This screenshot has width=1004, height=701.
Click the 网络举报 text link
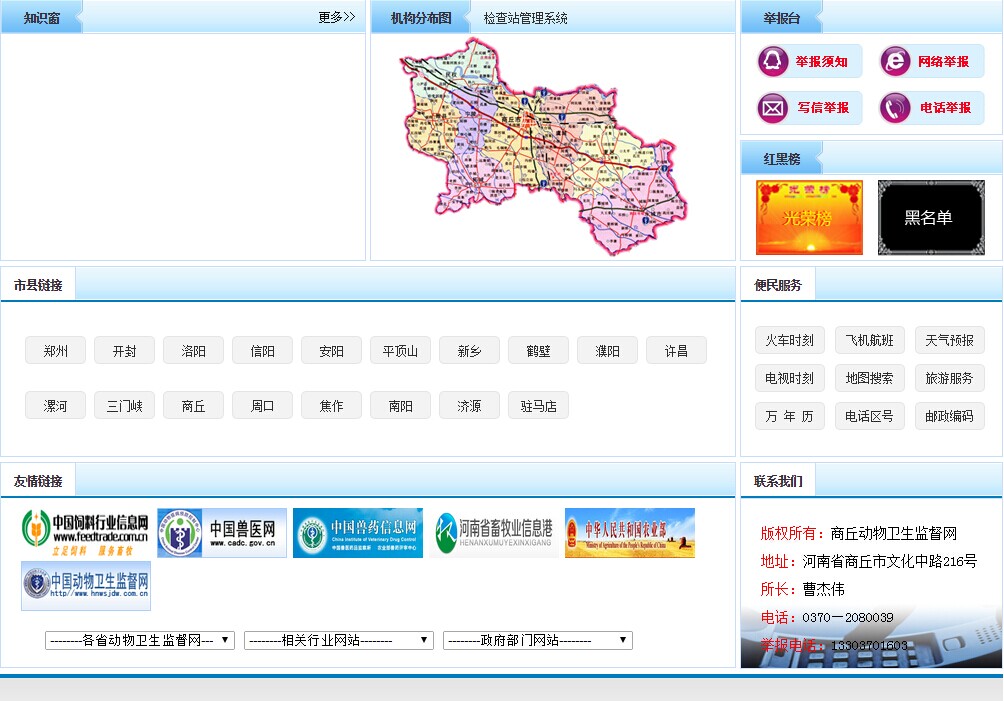(944, 61)
